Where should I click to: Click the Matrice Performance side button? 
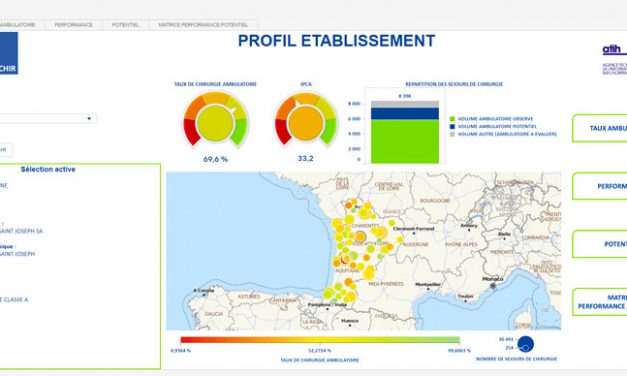tap(599, 302)
